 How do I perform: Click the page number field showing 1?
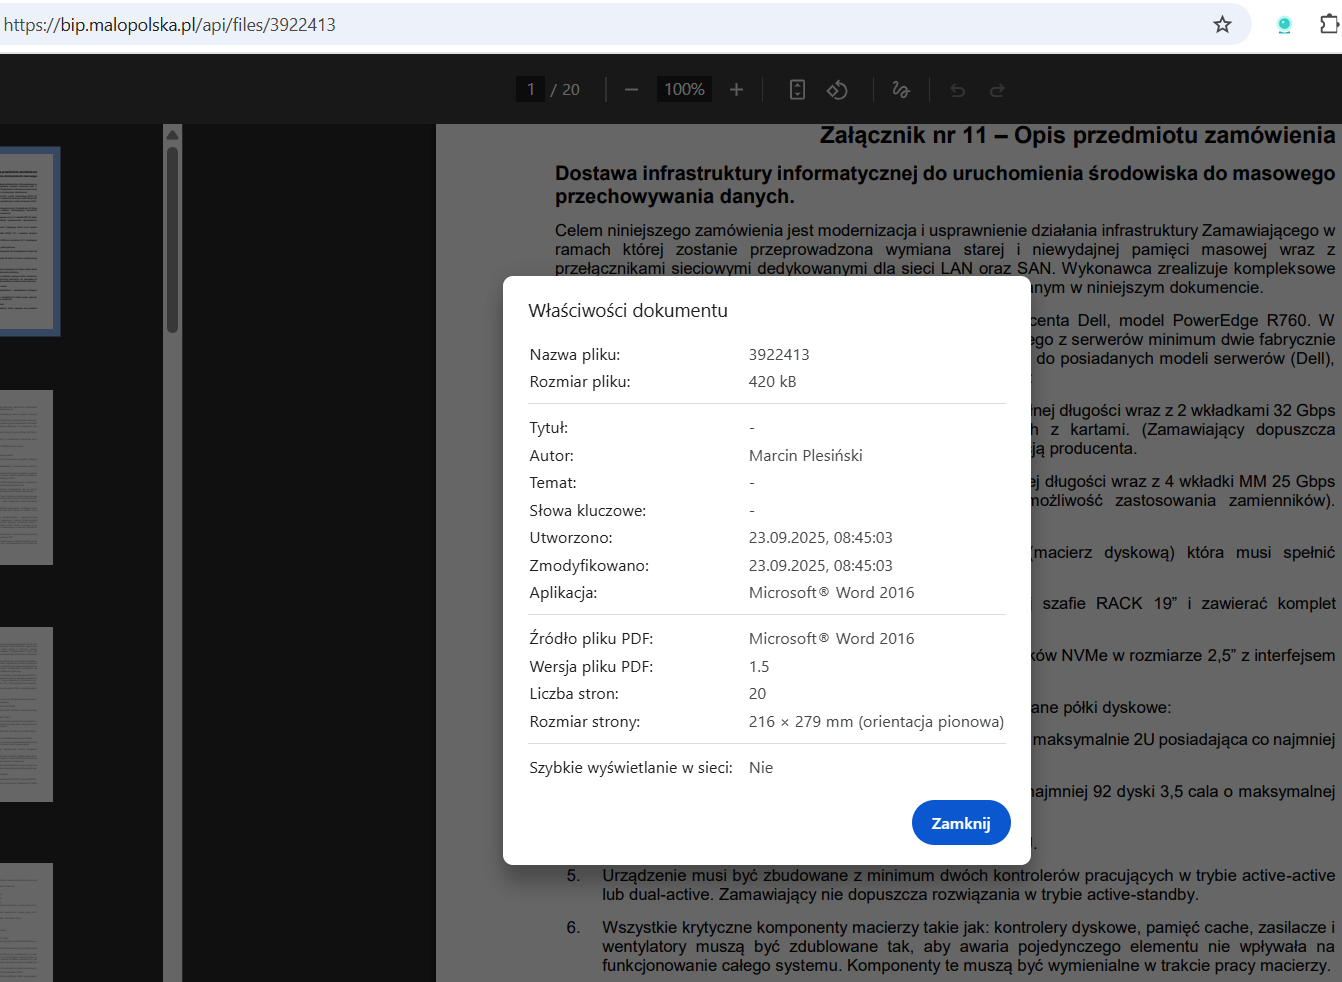point(530,90)
